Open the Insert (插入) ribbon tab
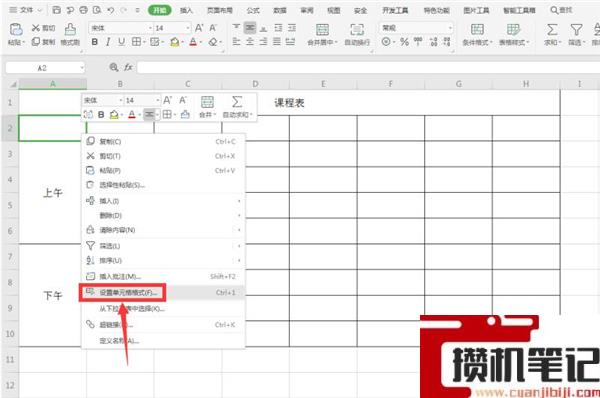The height and width of the screenshot is (398, 600). point(186,10)
